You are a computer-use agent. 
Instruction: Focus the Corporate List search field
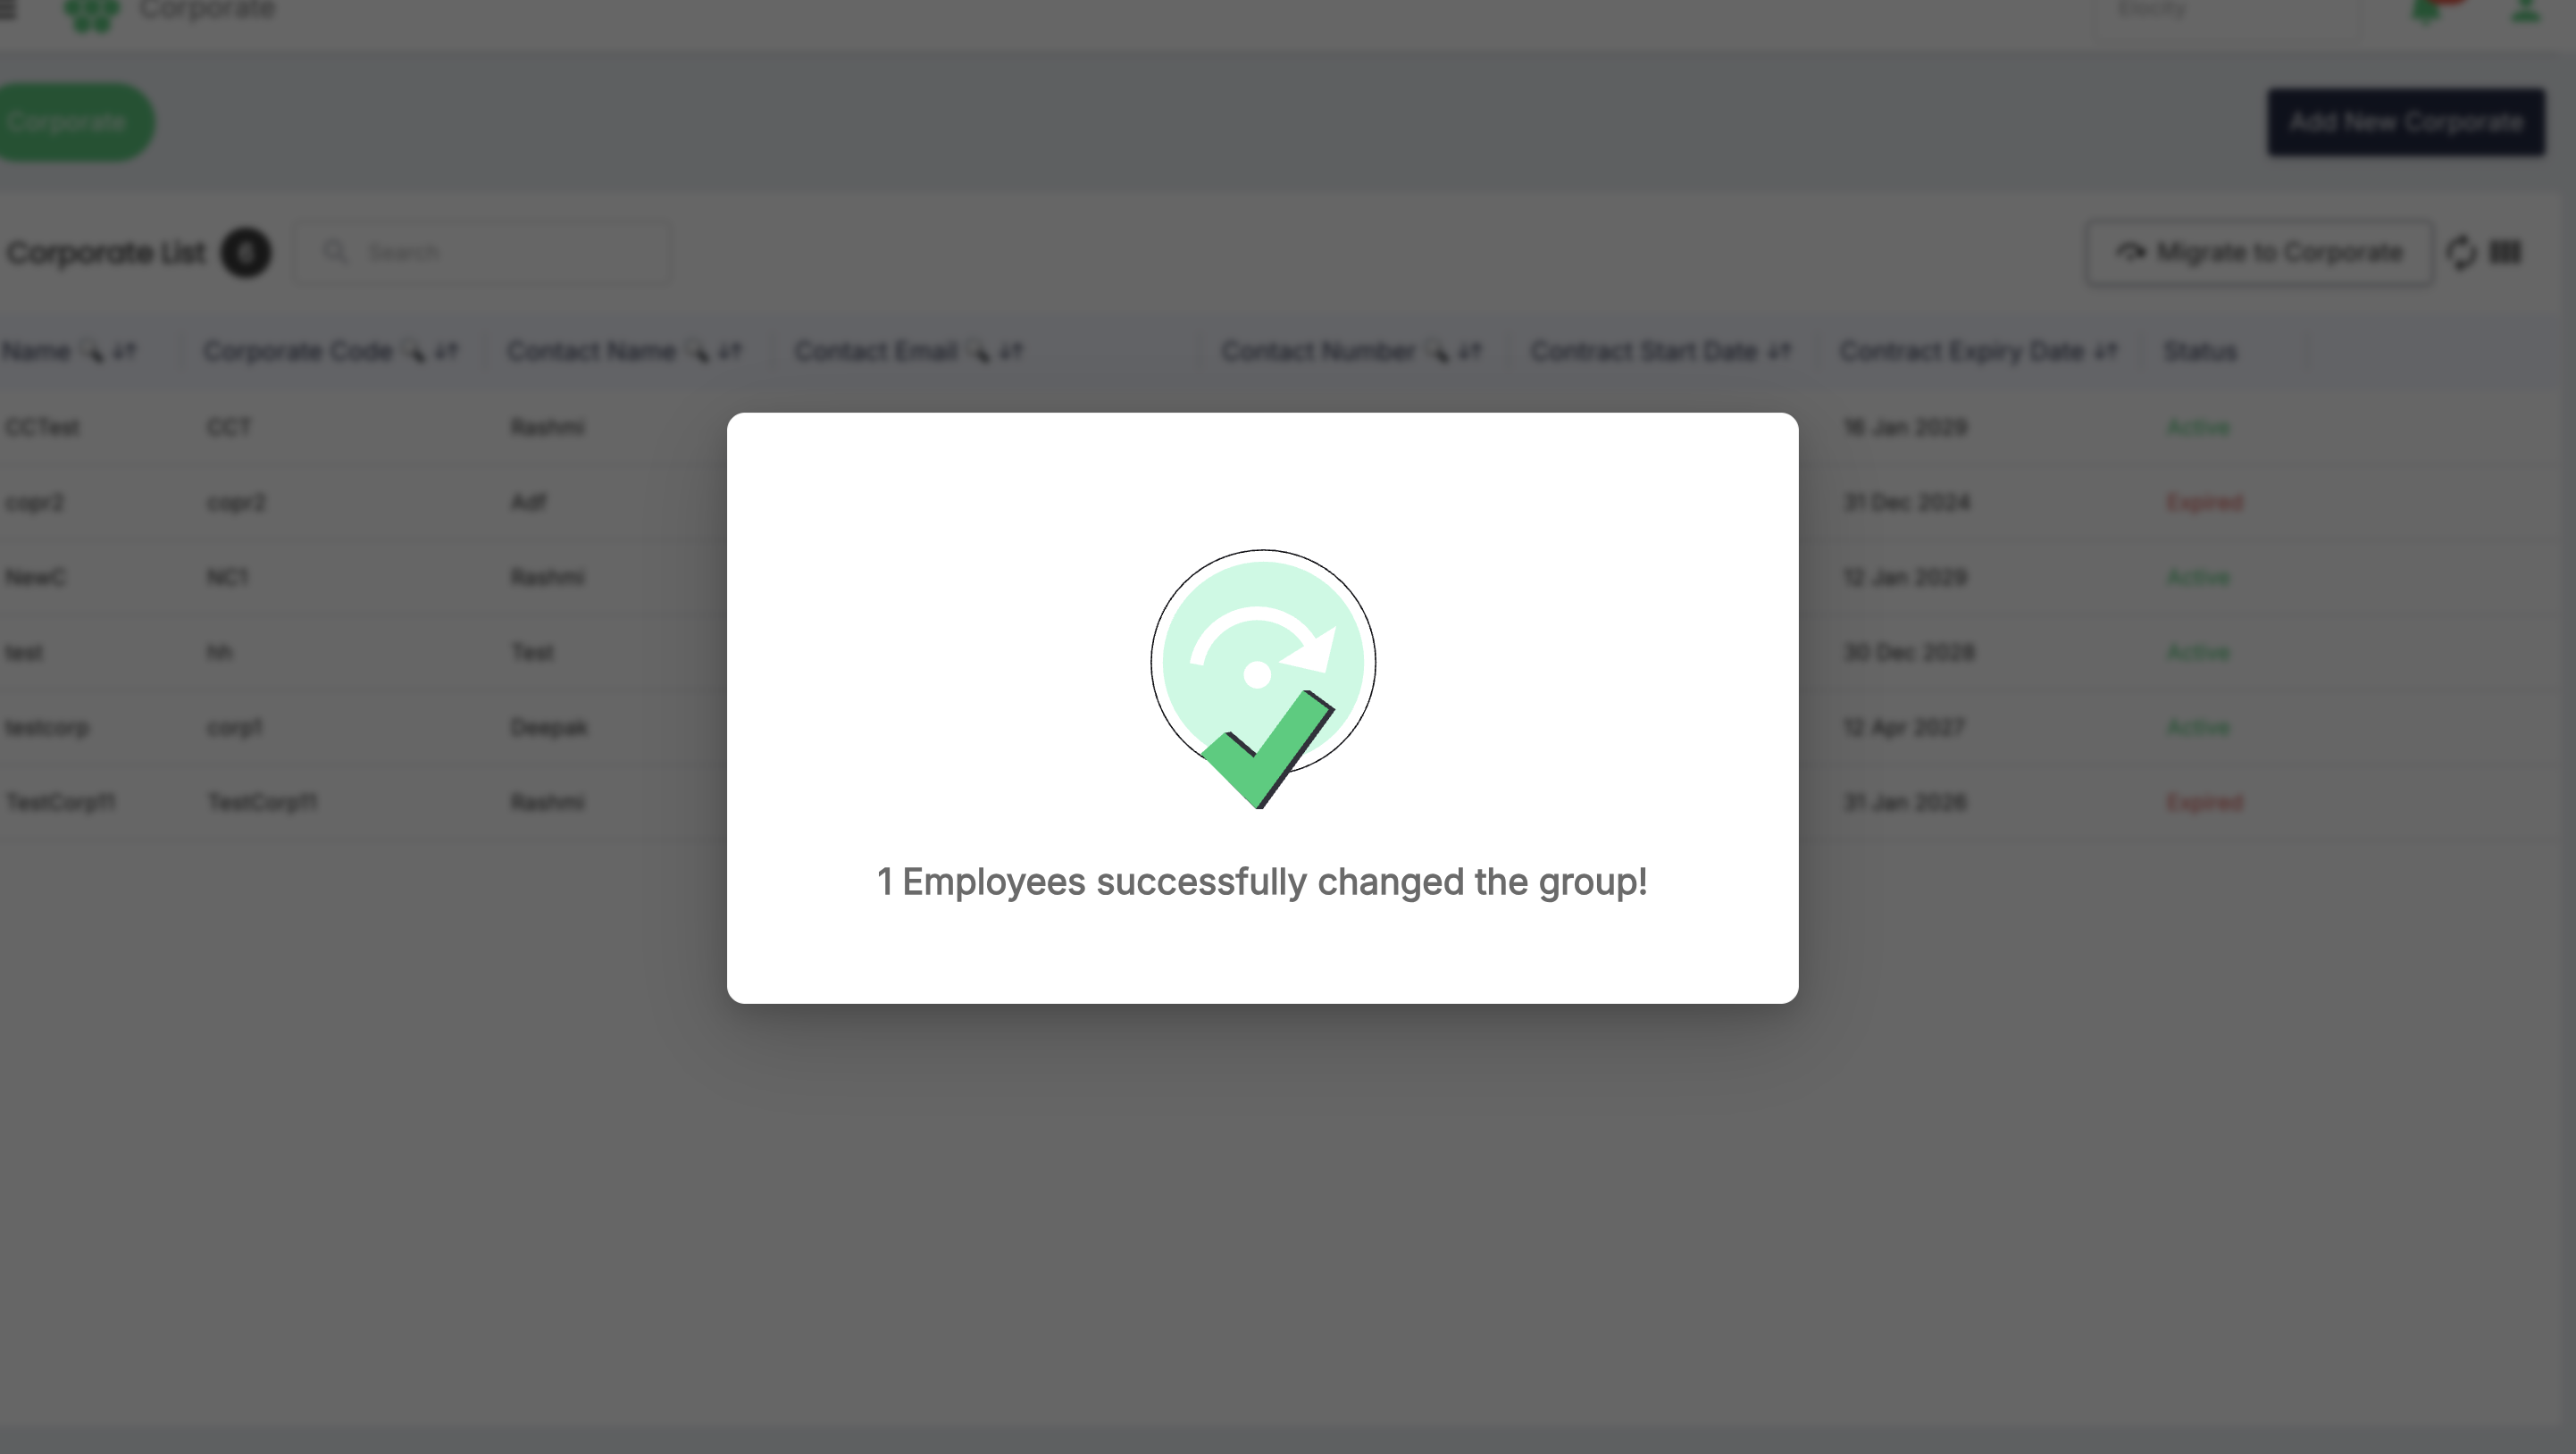click(x=482, y=252)
